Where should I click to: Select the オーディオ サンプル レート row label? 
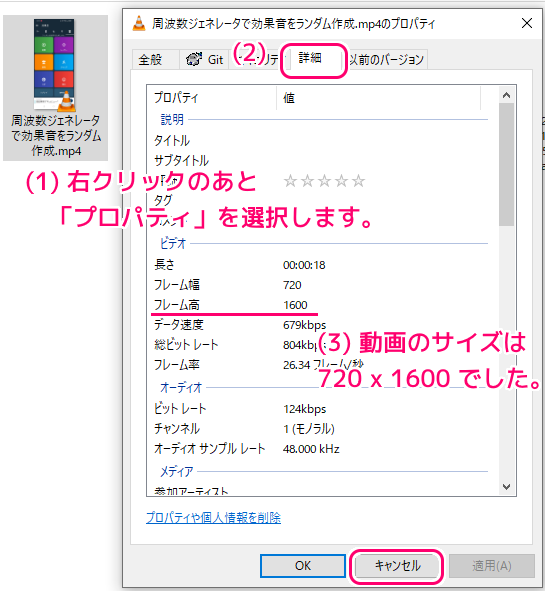pyautogui.click(x=210, y=449)
